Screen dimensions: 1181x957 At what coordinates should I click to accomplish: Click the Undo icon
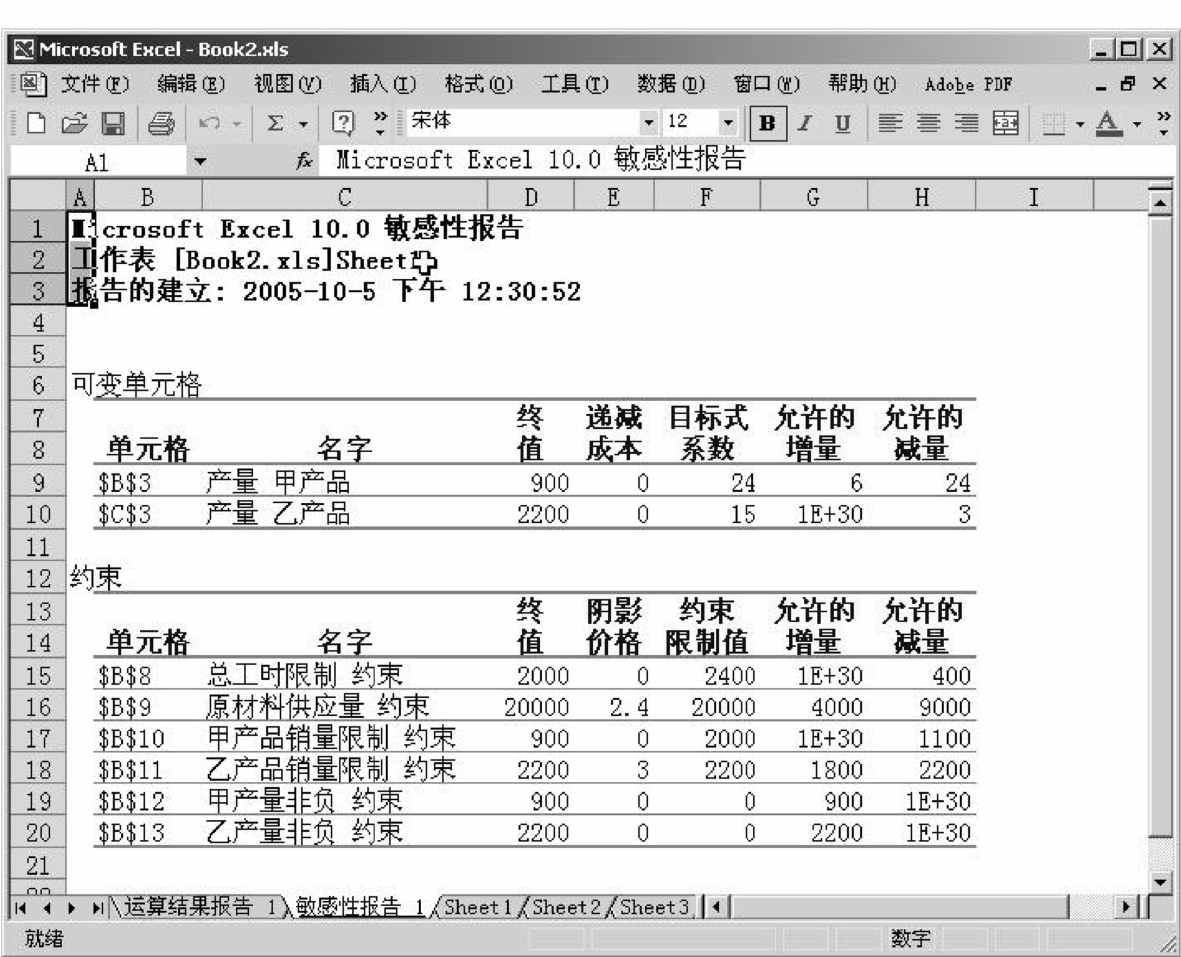[209, 123]
